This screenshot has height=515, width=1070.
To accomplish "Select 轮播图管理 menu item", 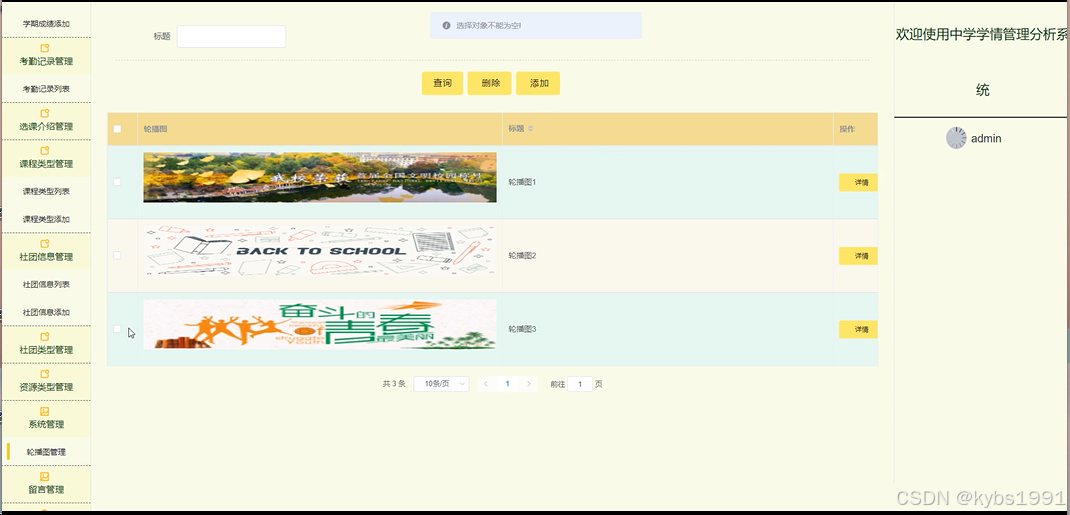I will [x=46, y=452].
